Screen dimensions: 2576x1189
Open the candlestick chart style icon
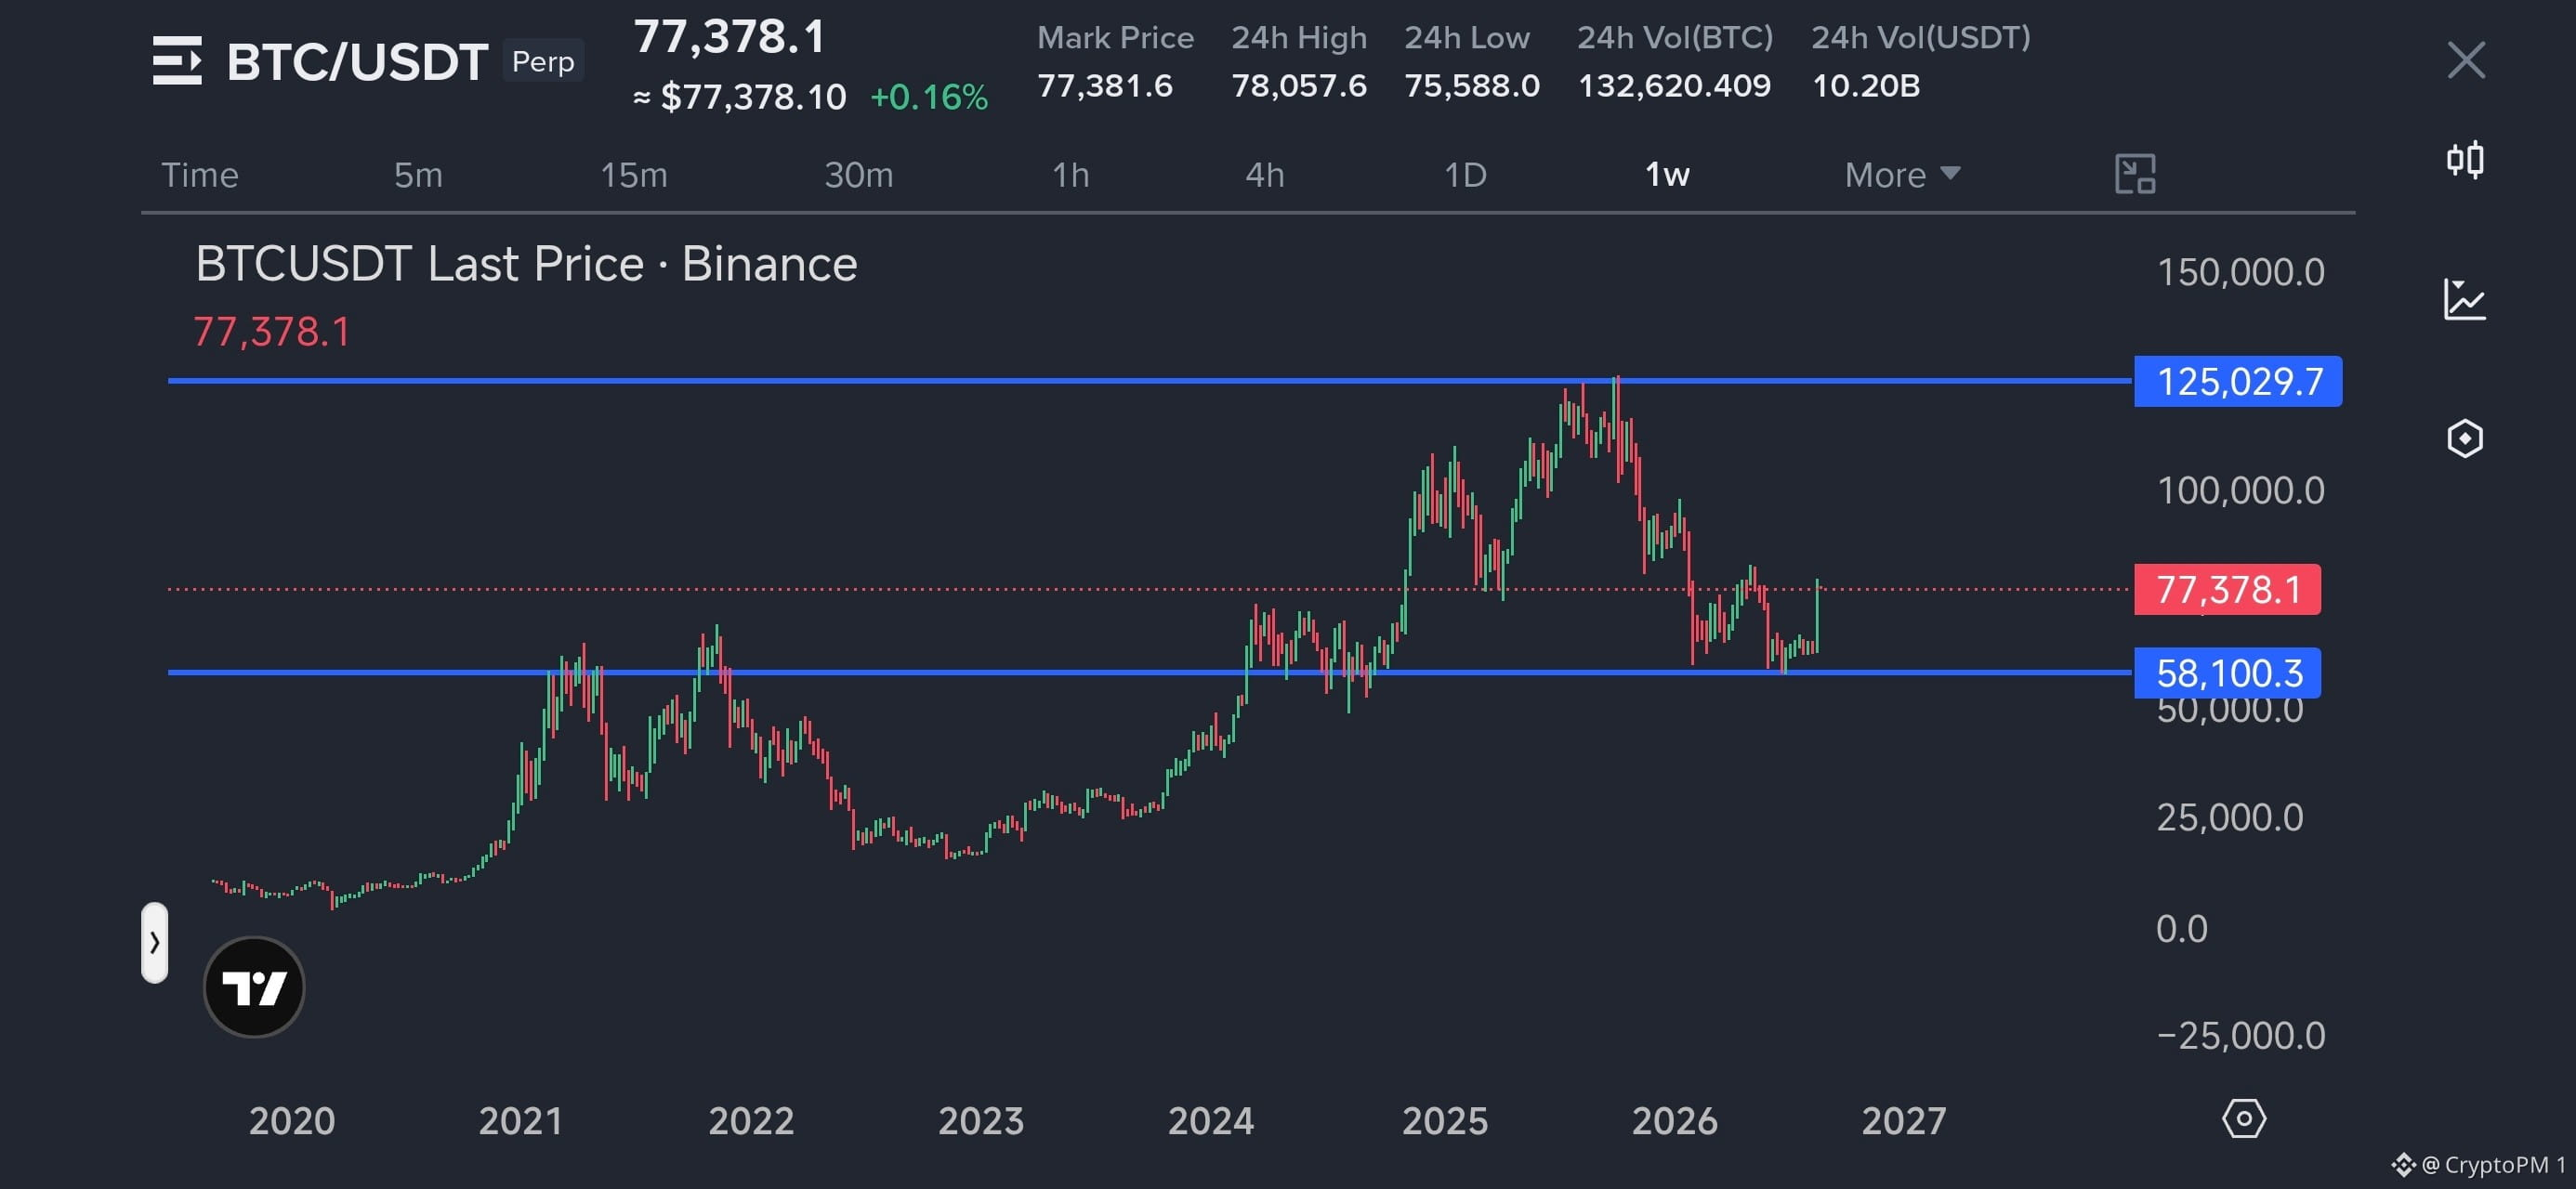(x=2465, y=160)
